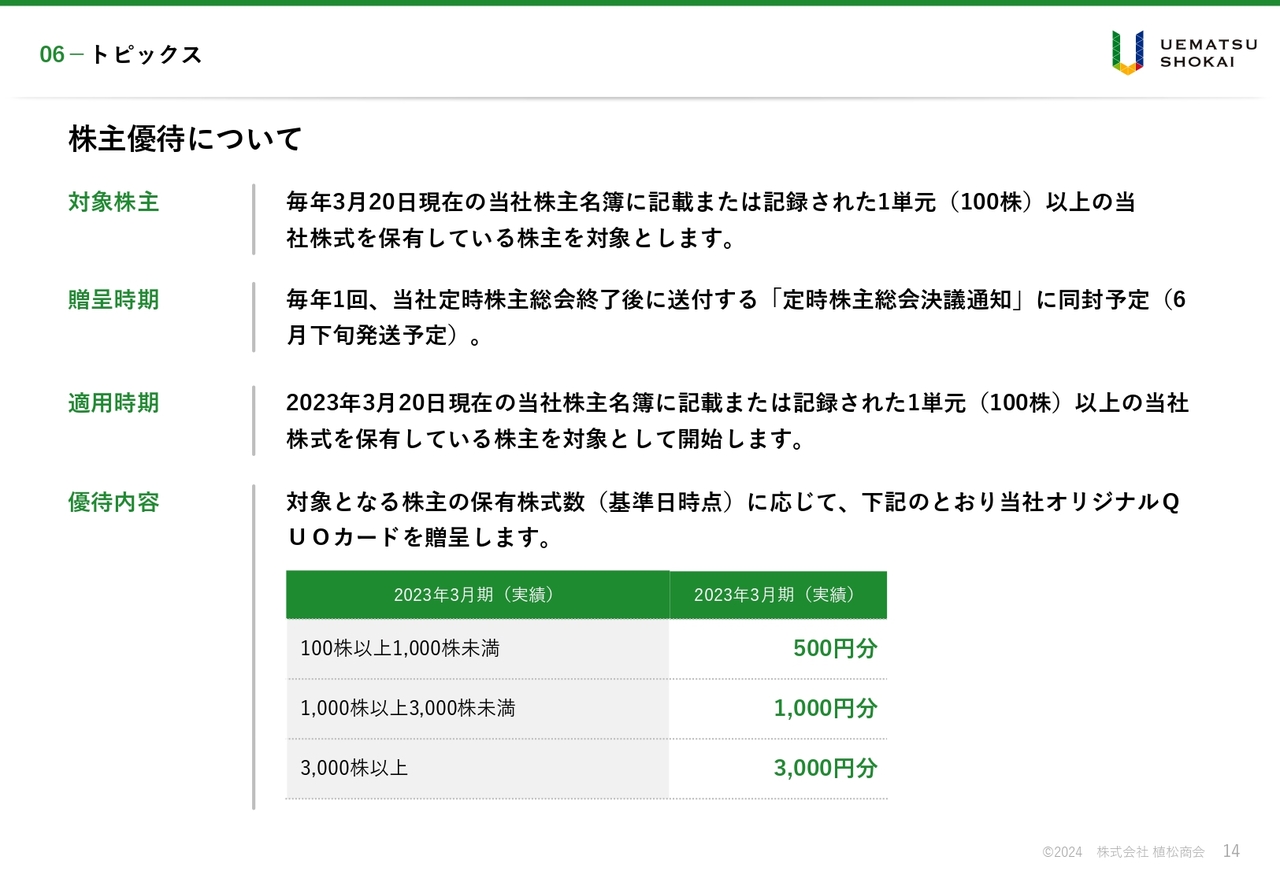Click the copyright text ©2024 株式会社 植松商会
The height and width of the screenshot is (886, 1280).
pos(1123,852)
